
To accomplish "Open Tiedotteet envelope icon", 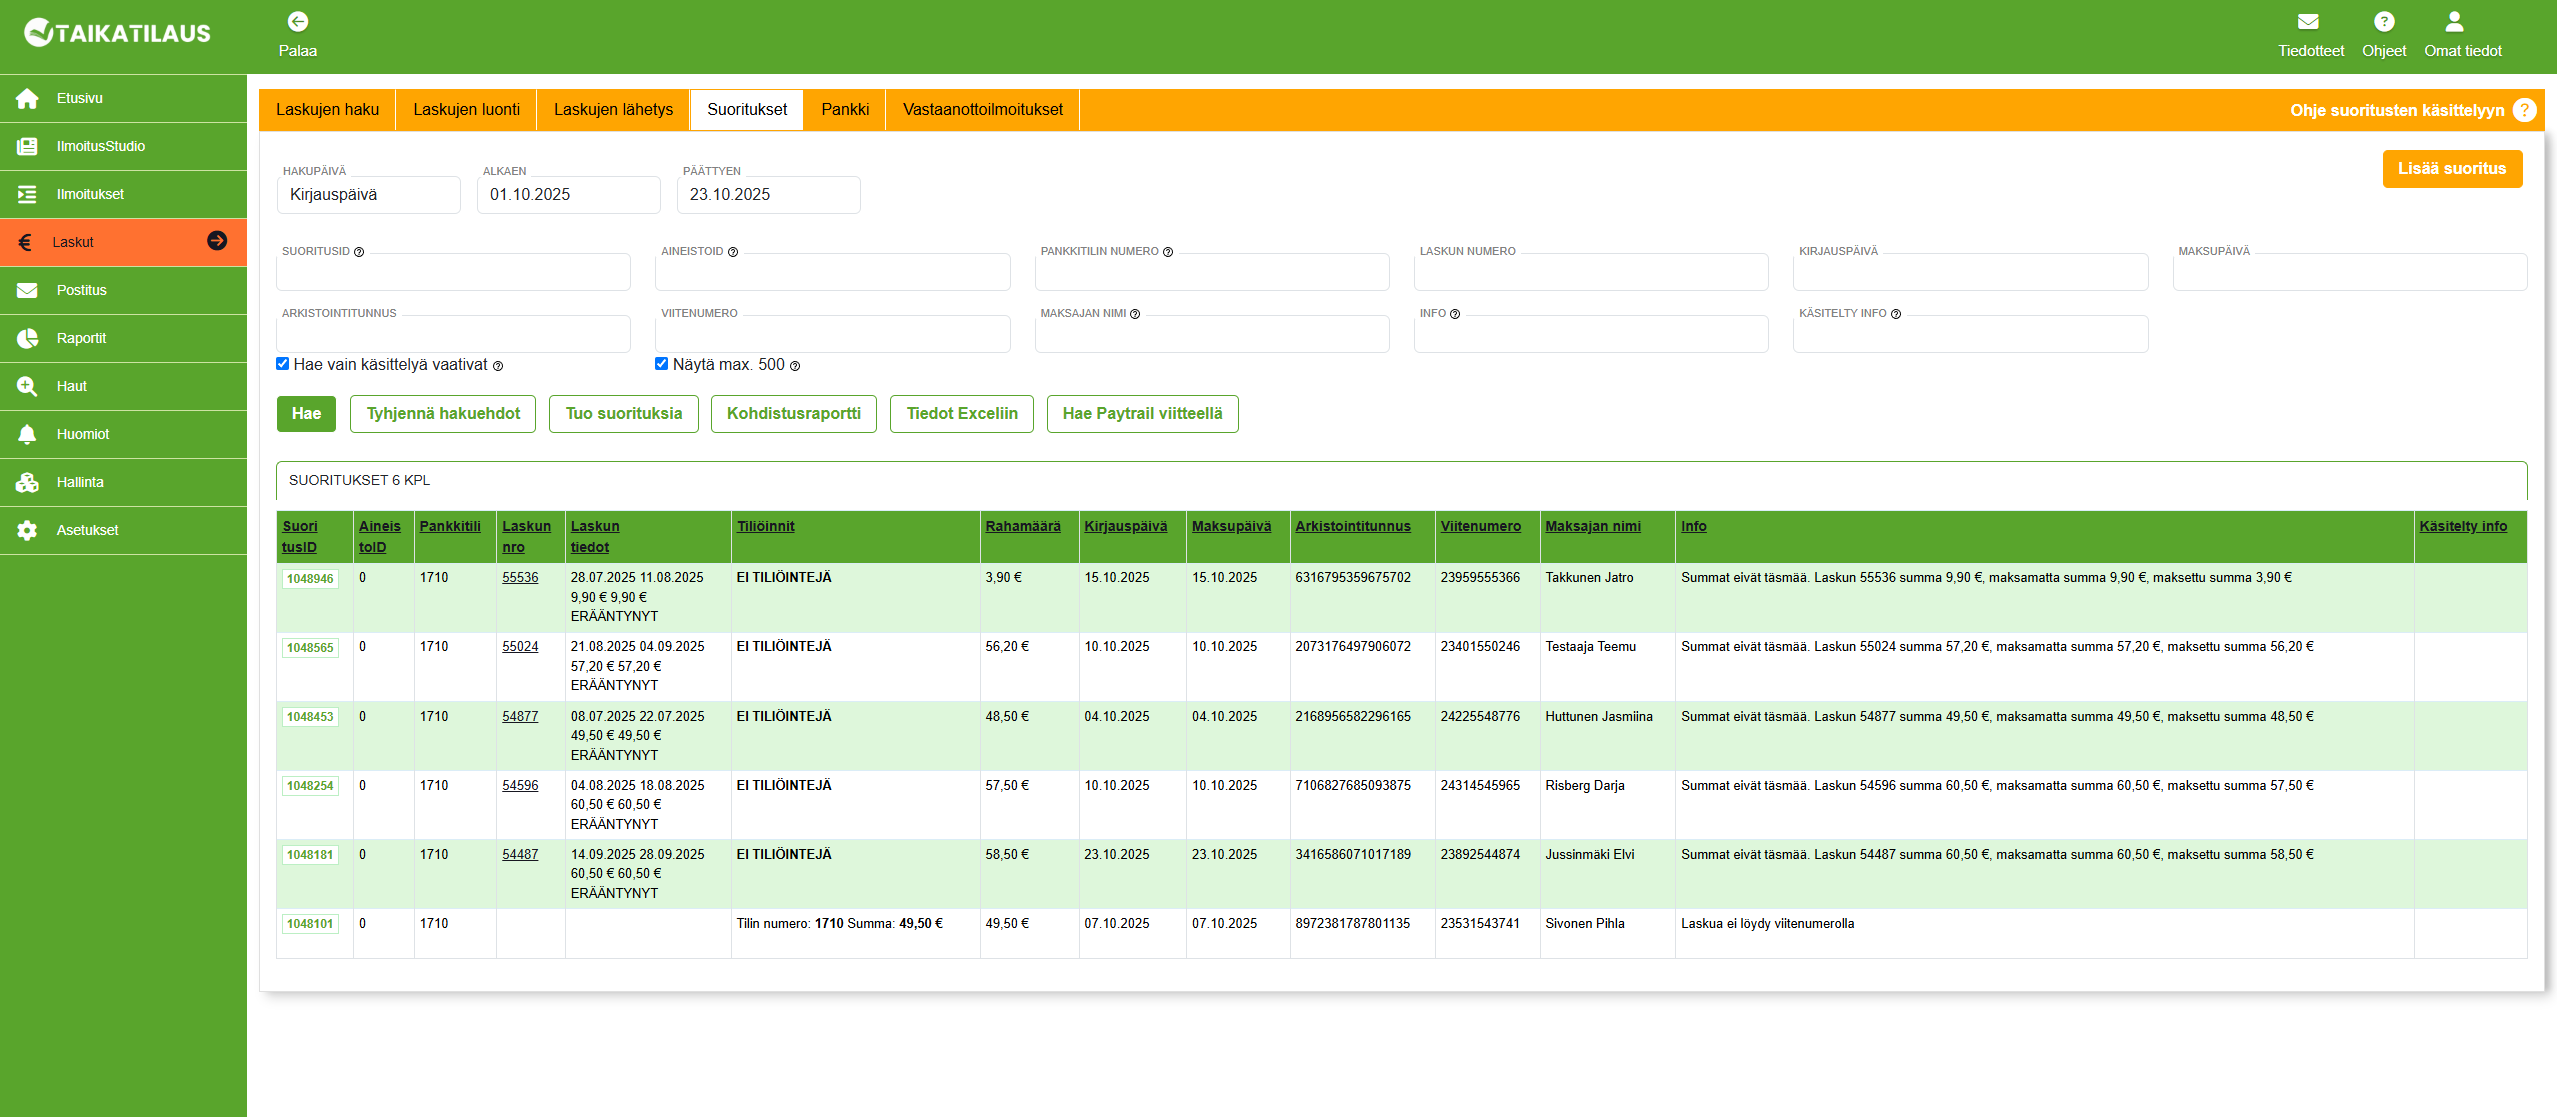I will (x=2308, y=22).
